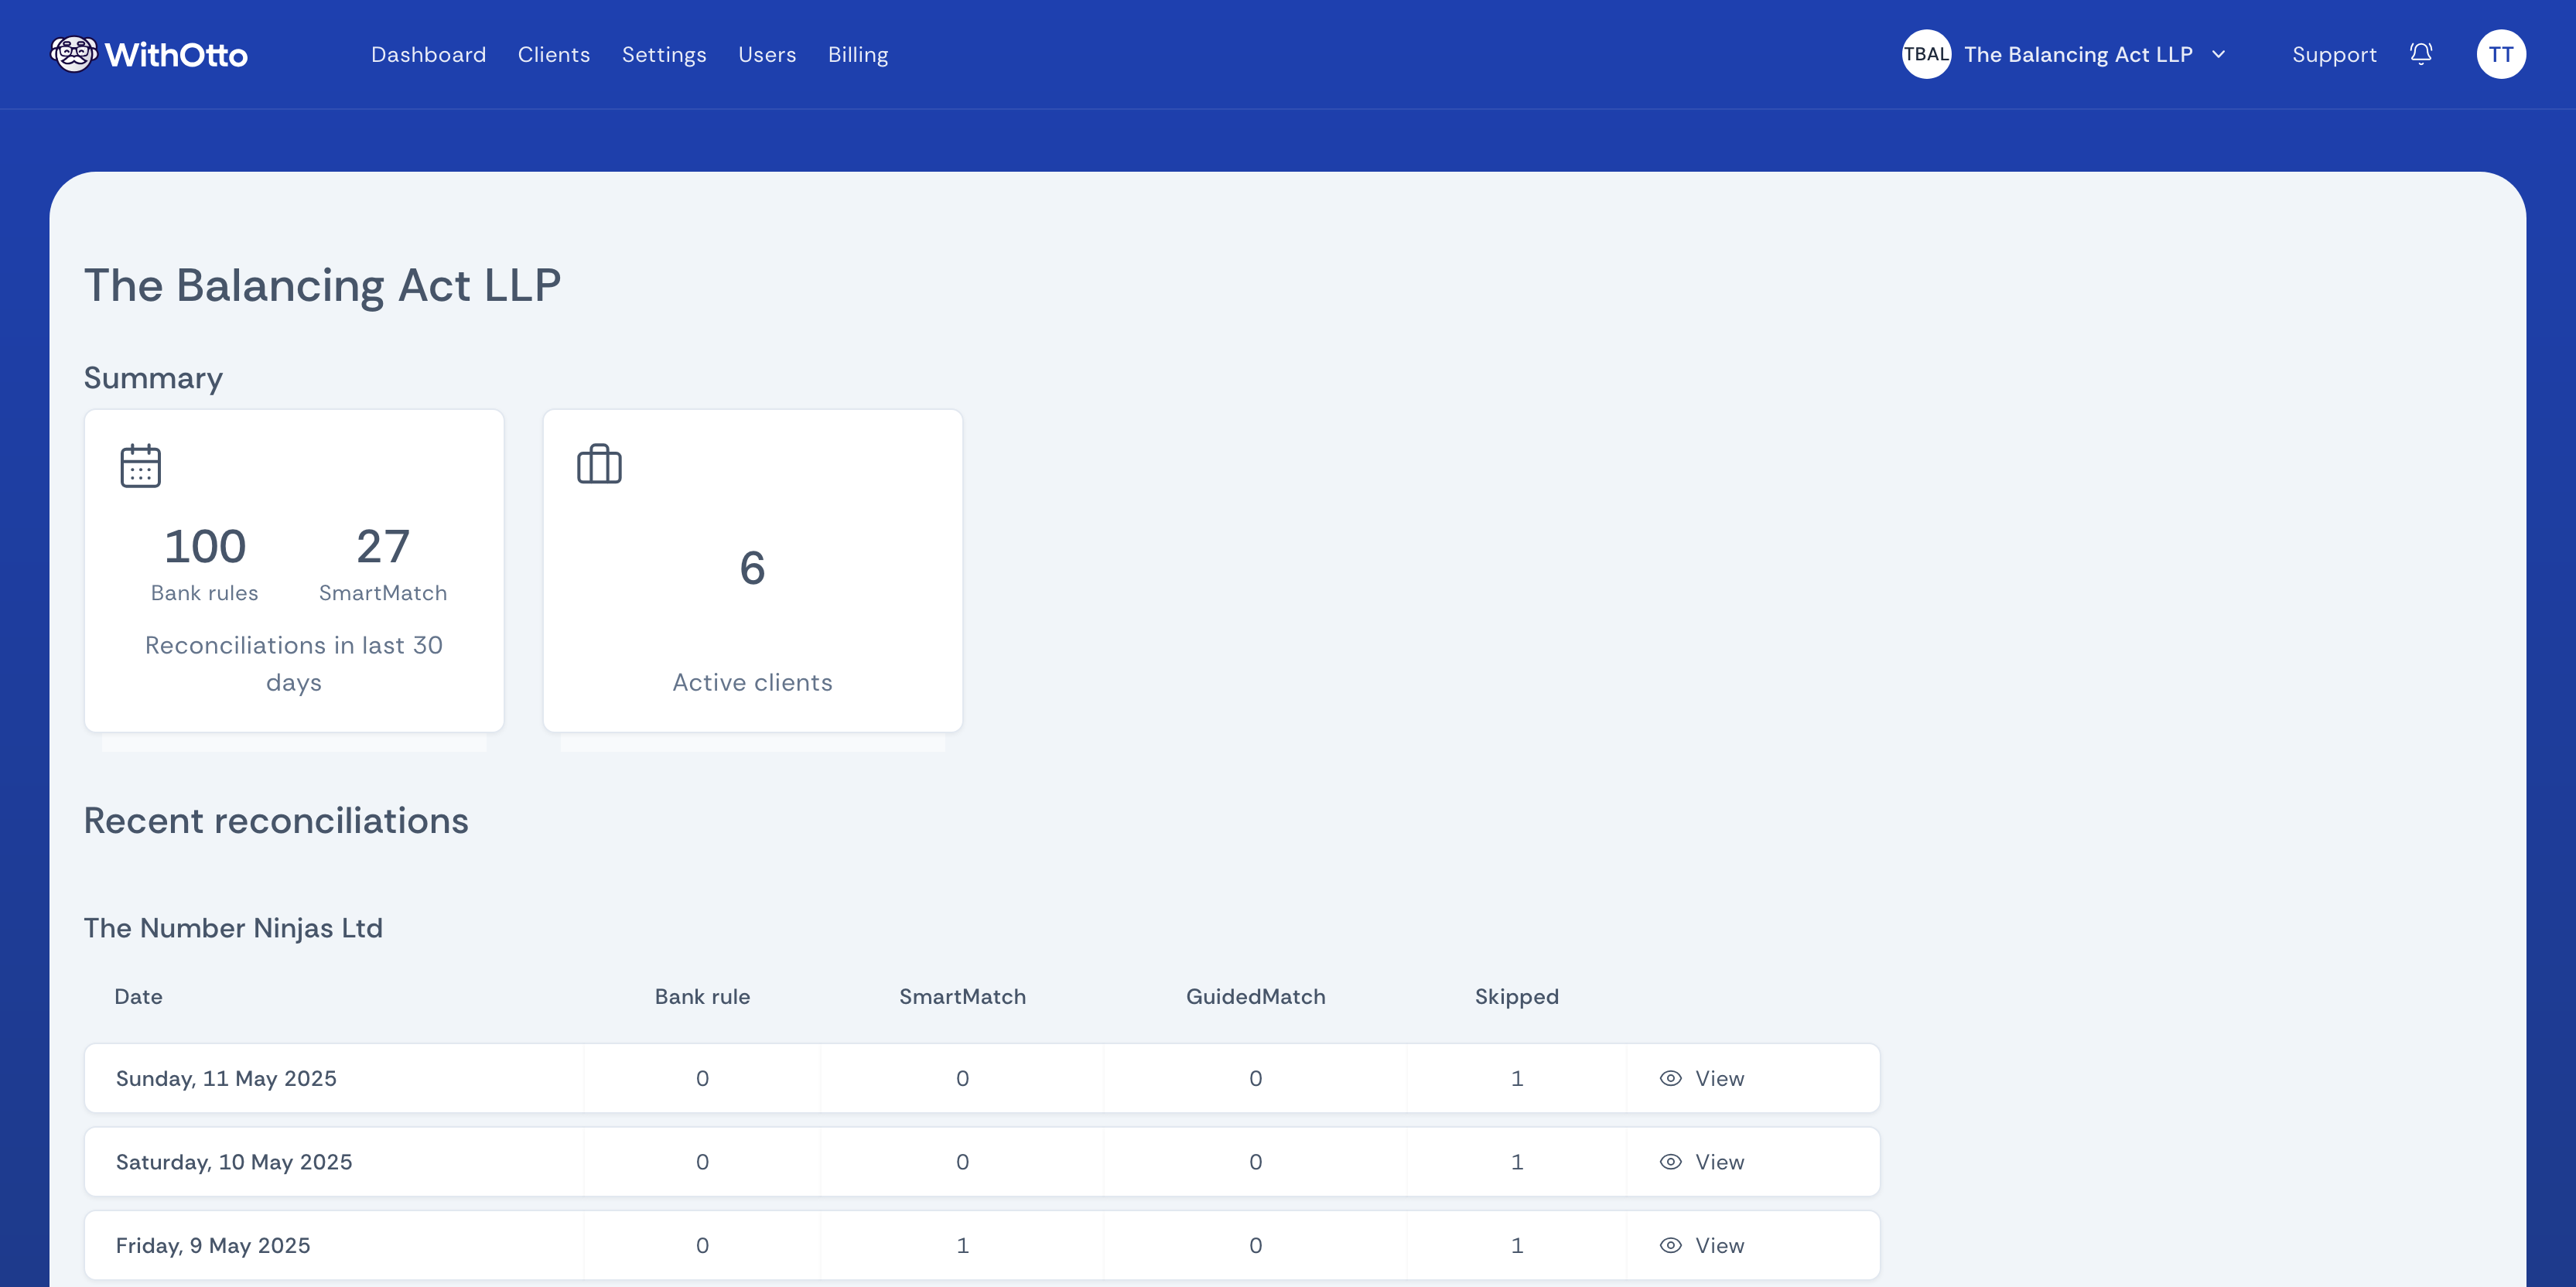Click the Skipped column header
Image resolution: width=2576 pixels, height=1287 pixels.
[x=1516, y=997]
